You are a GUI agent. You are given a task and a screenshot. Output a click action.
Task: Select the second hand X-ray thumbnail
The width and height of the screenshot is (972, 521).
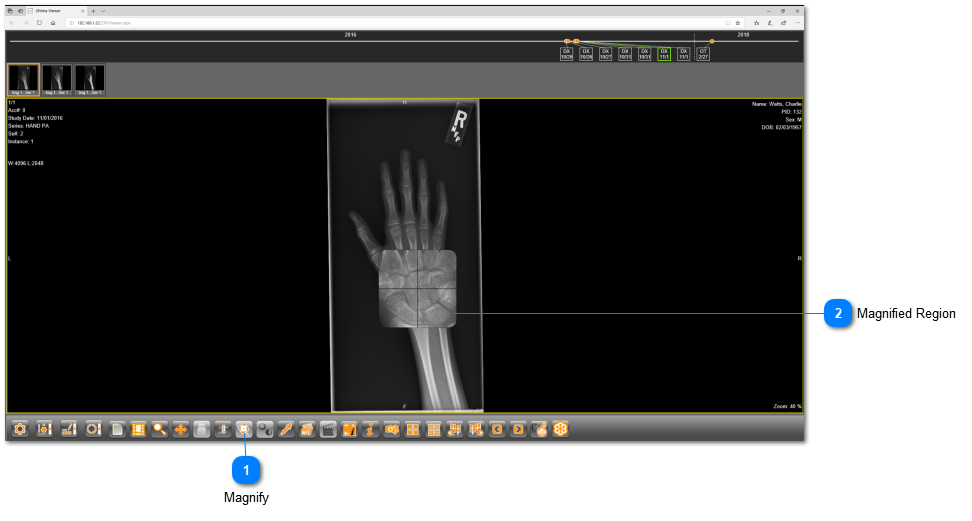click(x=57, y=80)
